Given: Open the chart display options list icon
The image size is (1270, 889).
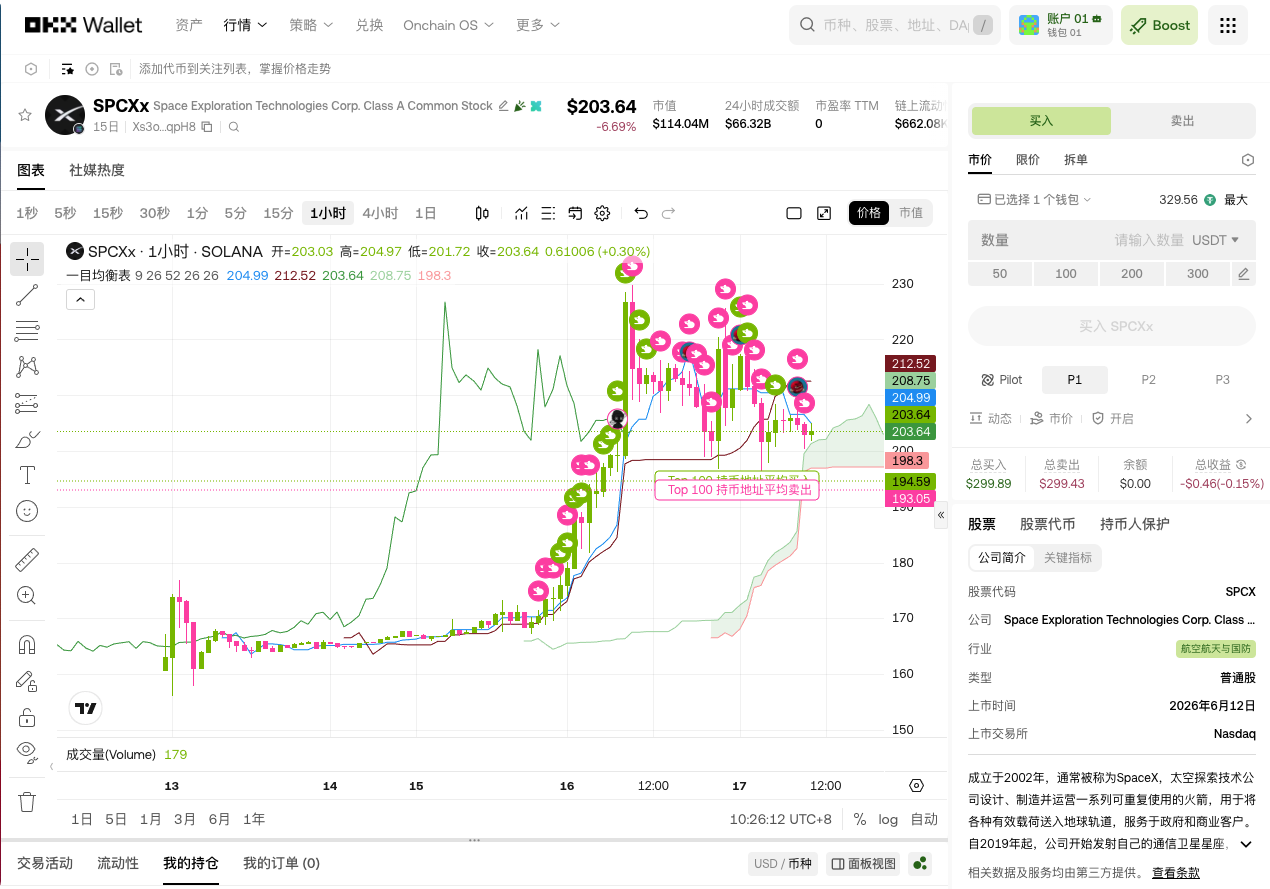Looking at the screenshot, I should (548, 213).
